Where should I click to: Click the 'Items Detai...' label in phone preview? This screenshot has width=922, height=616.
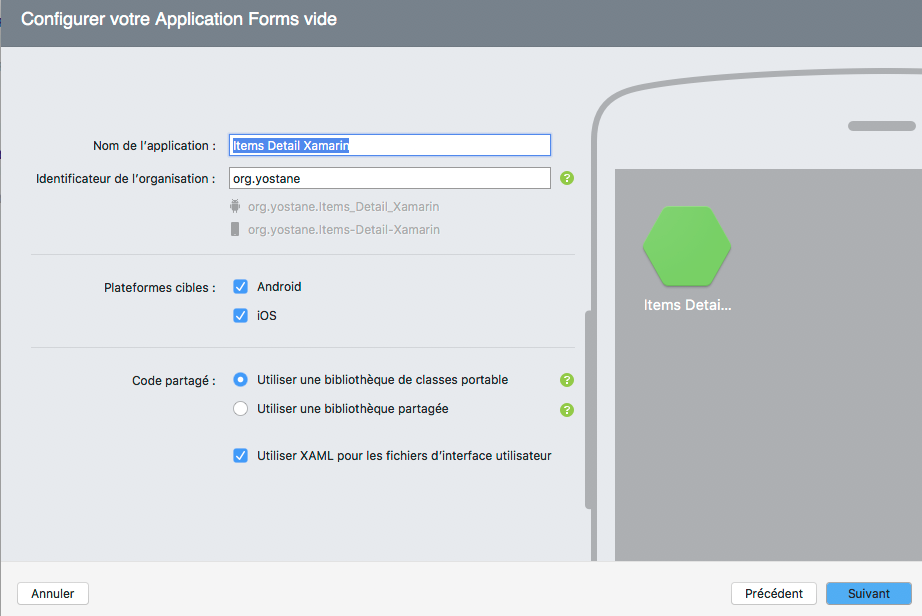(687, 305)
